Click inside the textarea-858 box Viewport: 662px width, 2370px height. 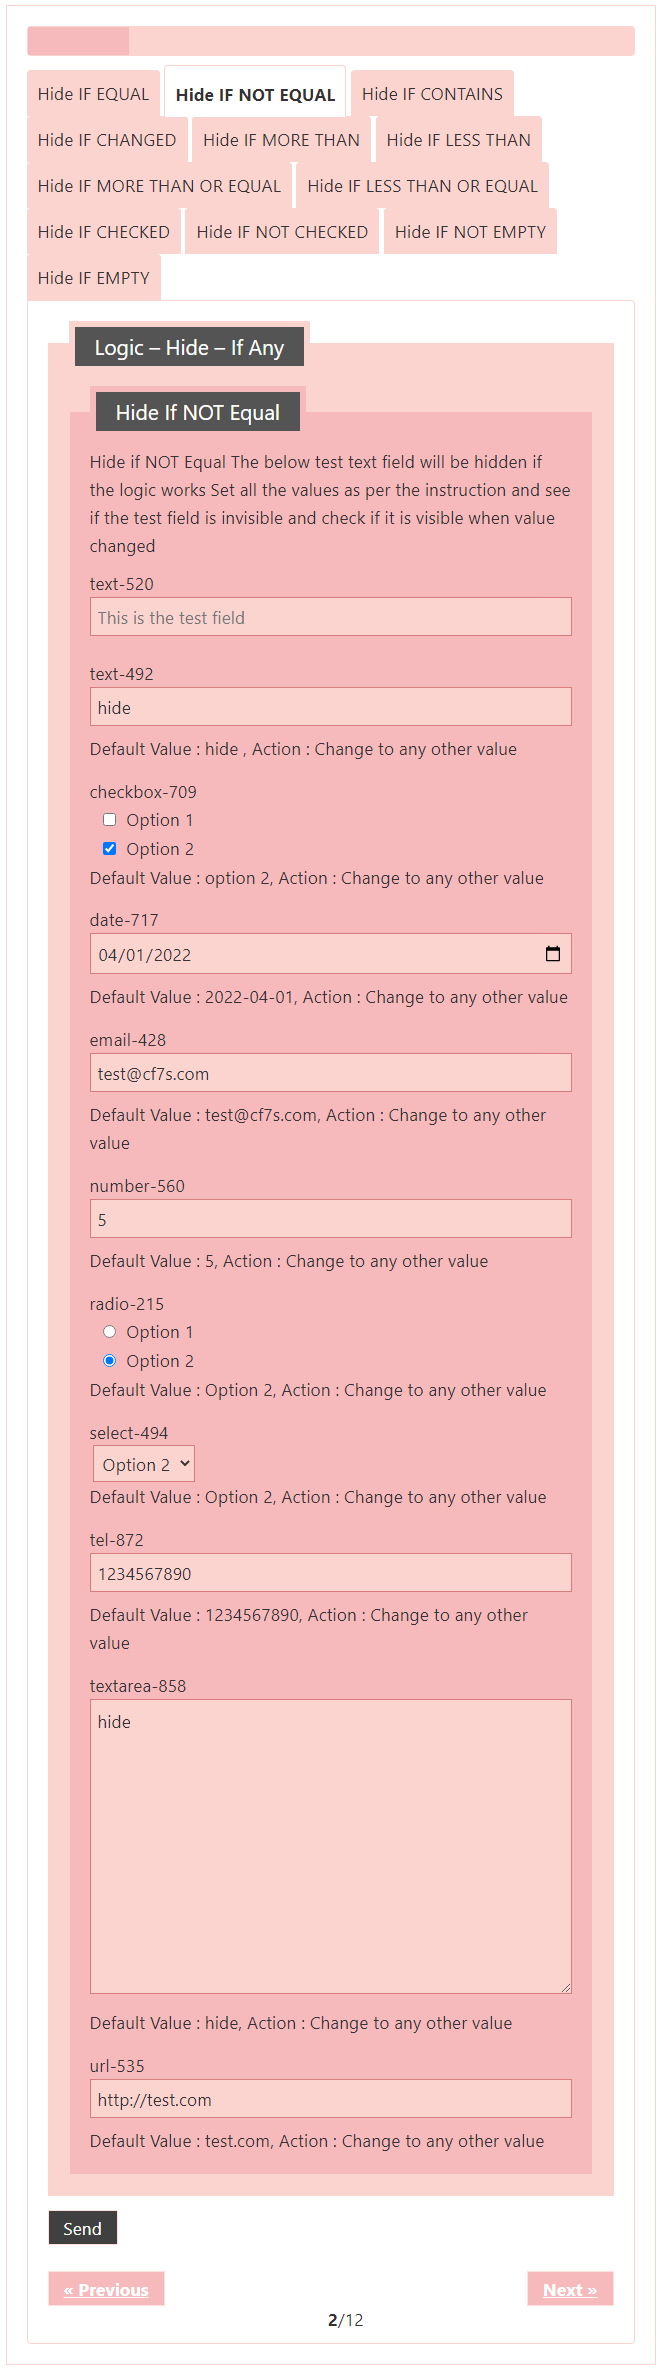click(330, 1846)
